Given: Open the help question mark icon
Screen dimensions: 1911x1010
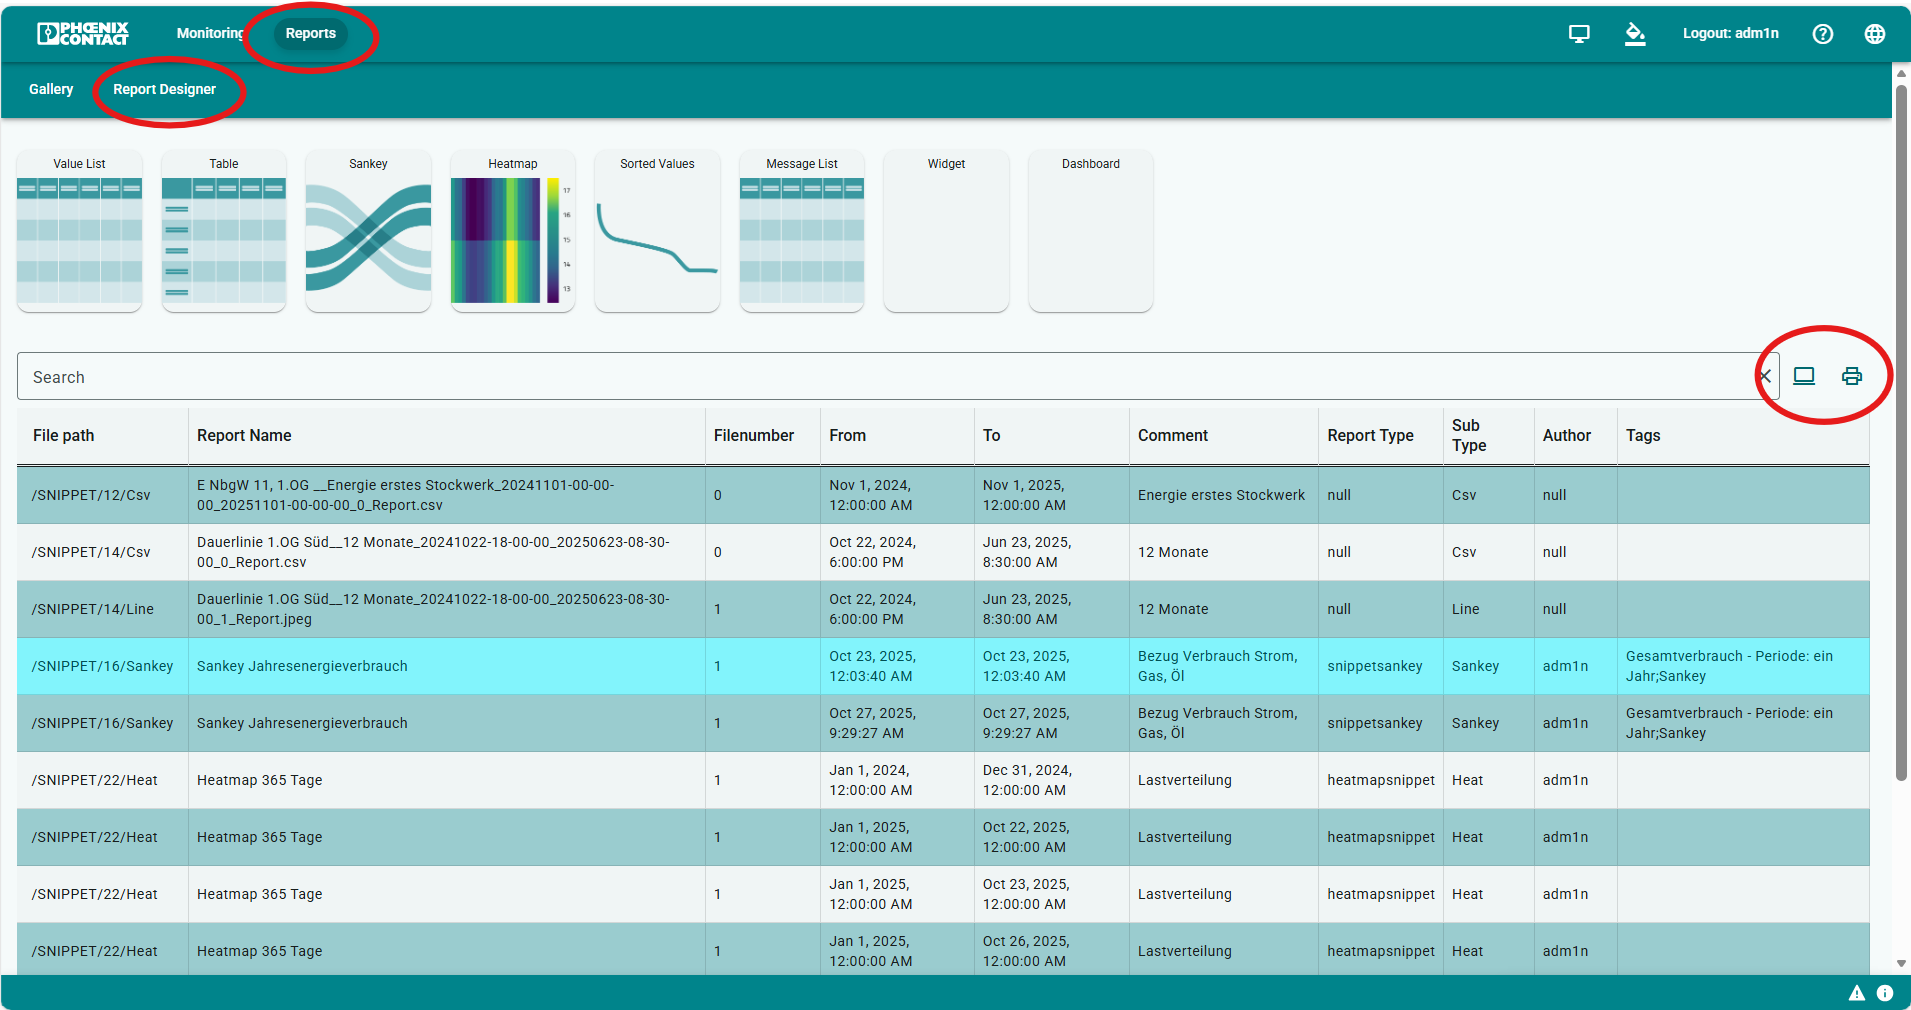Looking at the screenshot, I should click(x=1823, y=34).
